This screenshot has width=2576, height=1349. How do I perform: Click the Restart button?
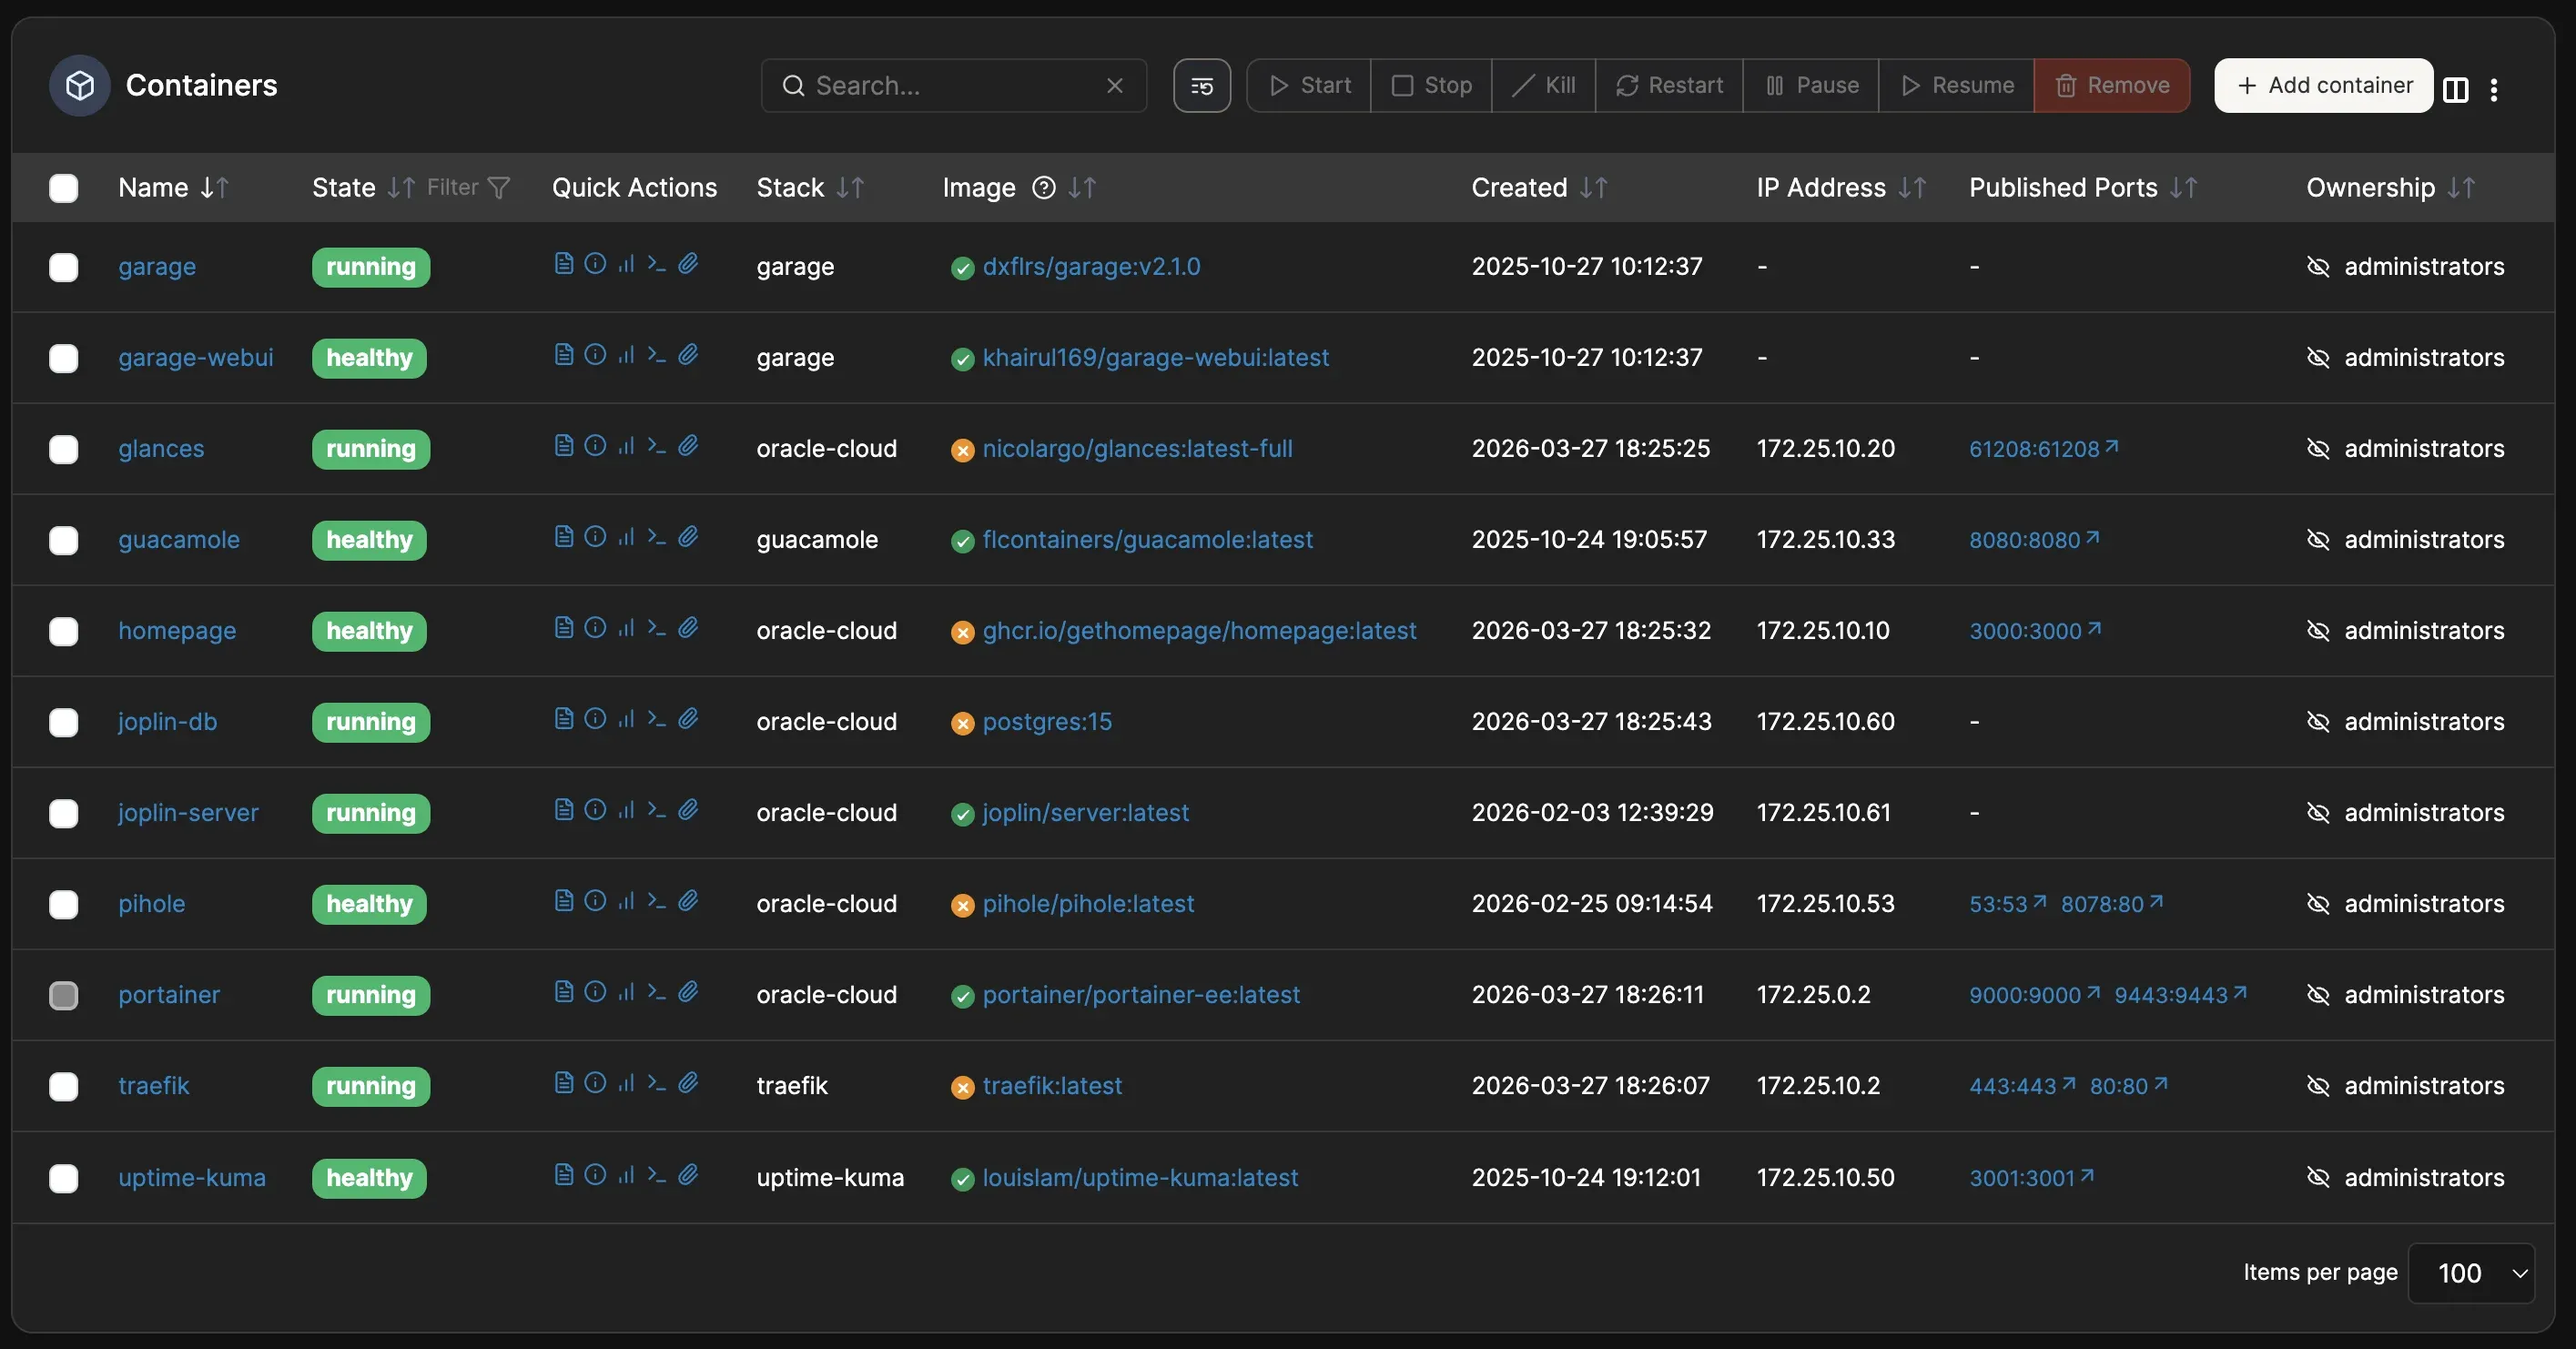pos(1669,85)
